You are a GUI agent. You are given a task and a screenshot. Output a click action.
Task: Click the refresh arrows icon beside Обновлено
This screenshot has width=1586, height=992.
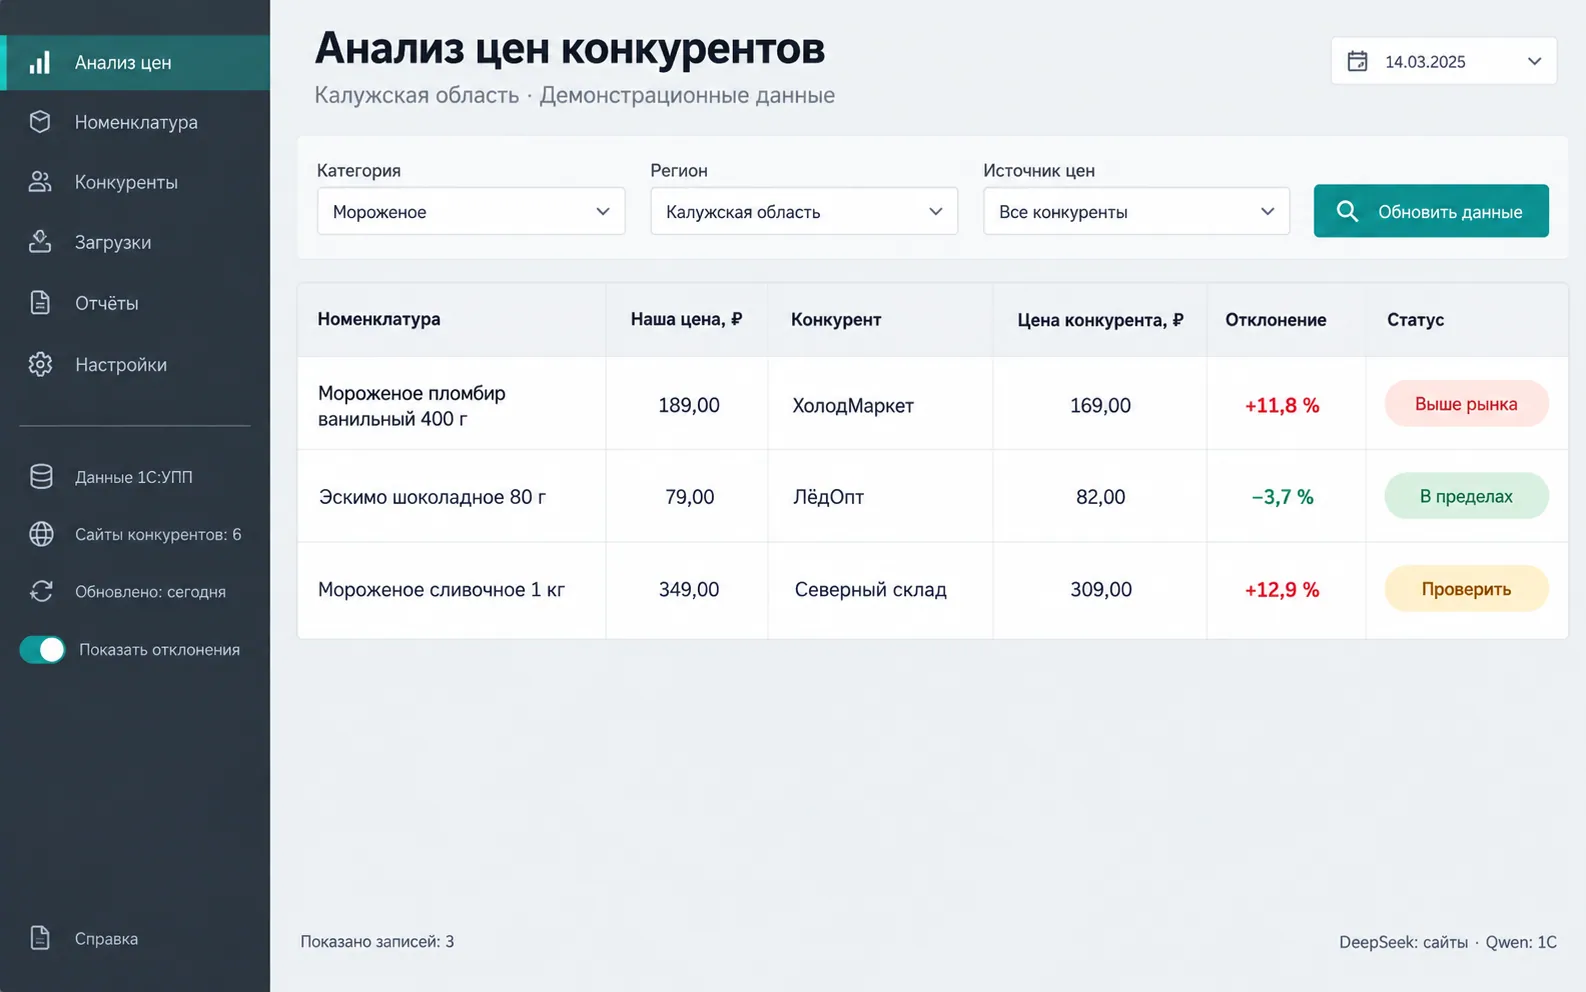[41, 591]
